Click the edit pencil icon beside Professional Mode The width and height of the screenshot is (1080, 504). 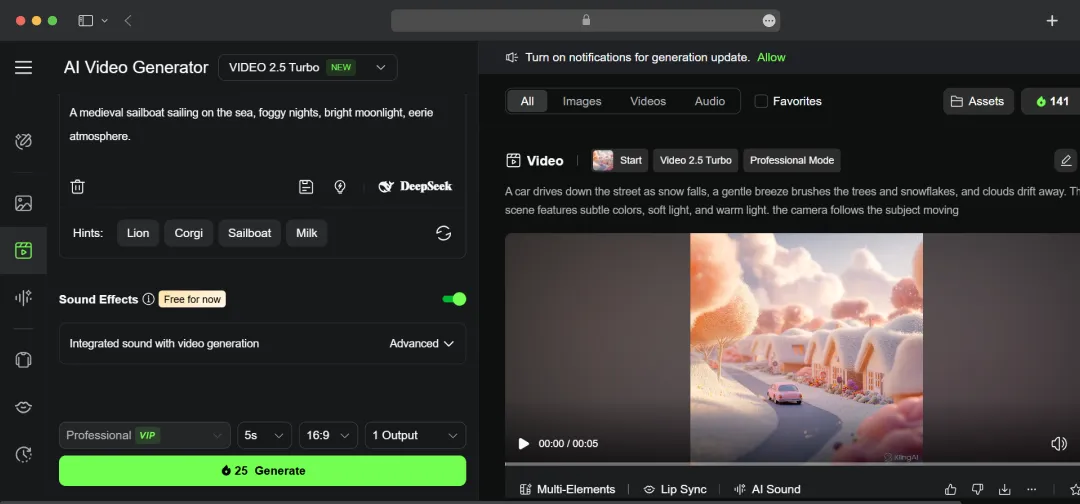coord(1066,160)
